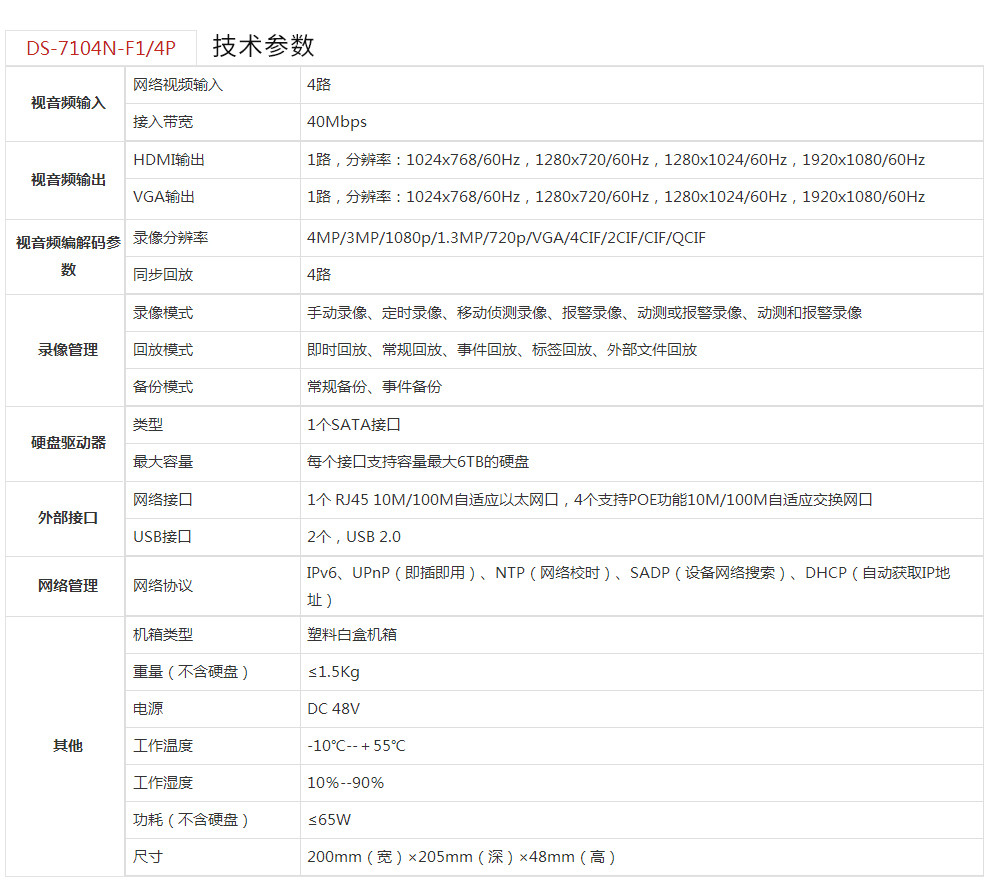Click the 尺寸 label

coord(148,857)
